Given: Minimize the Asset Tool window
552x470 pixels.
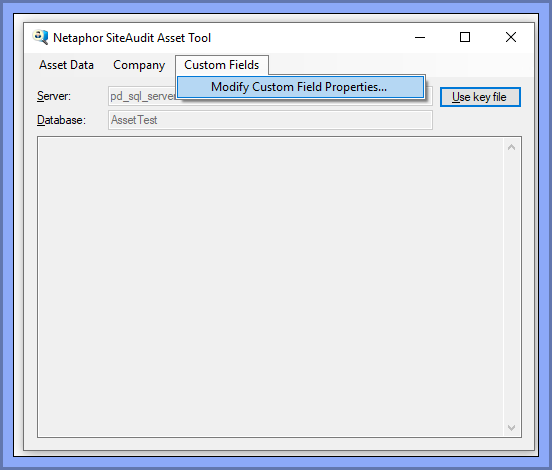Looking at the screenshot, I should click(x=420, y=37).
